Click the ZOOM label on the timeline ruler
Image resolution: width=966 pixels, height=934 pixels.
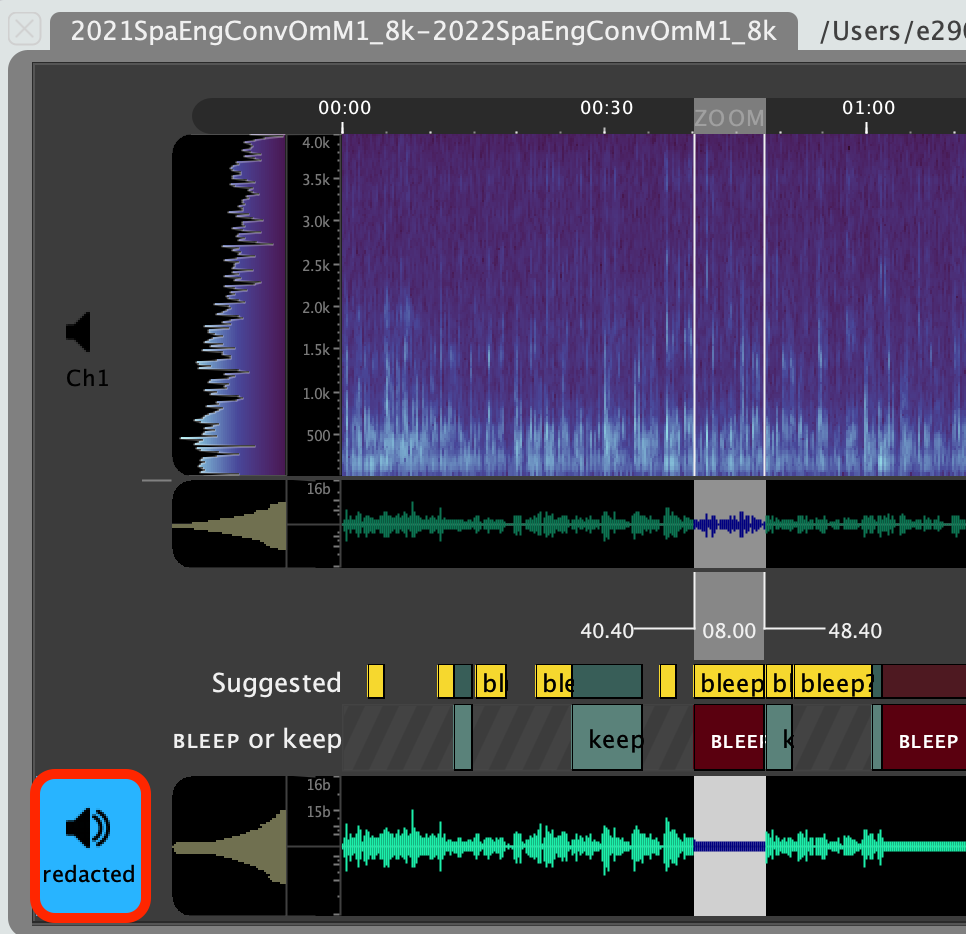[729, 118]
